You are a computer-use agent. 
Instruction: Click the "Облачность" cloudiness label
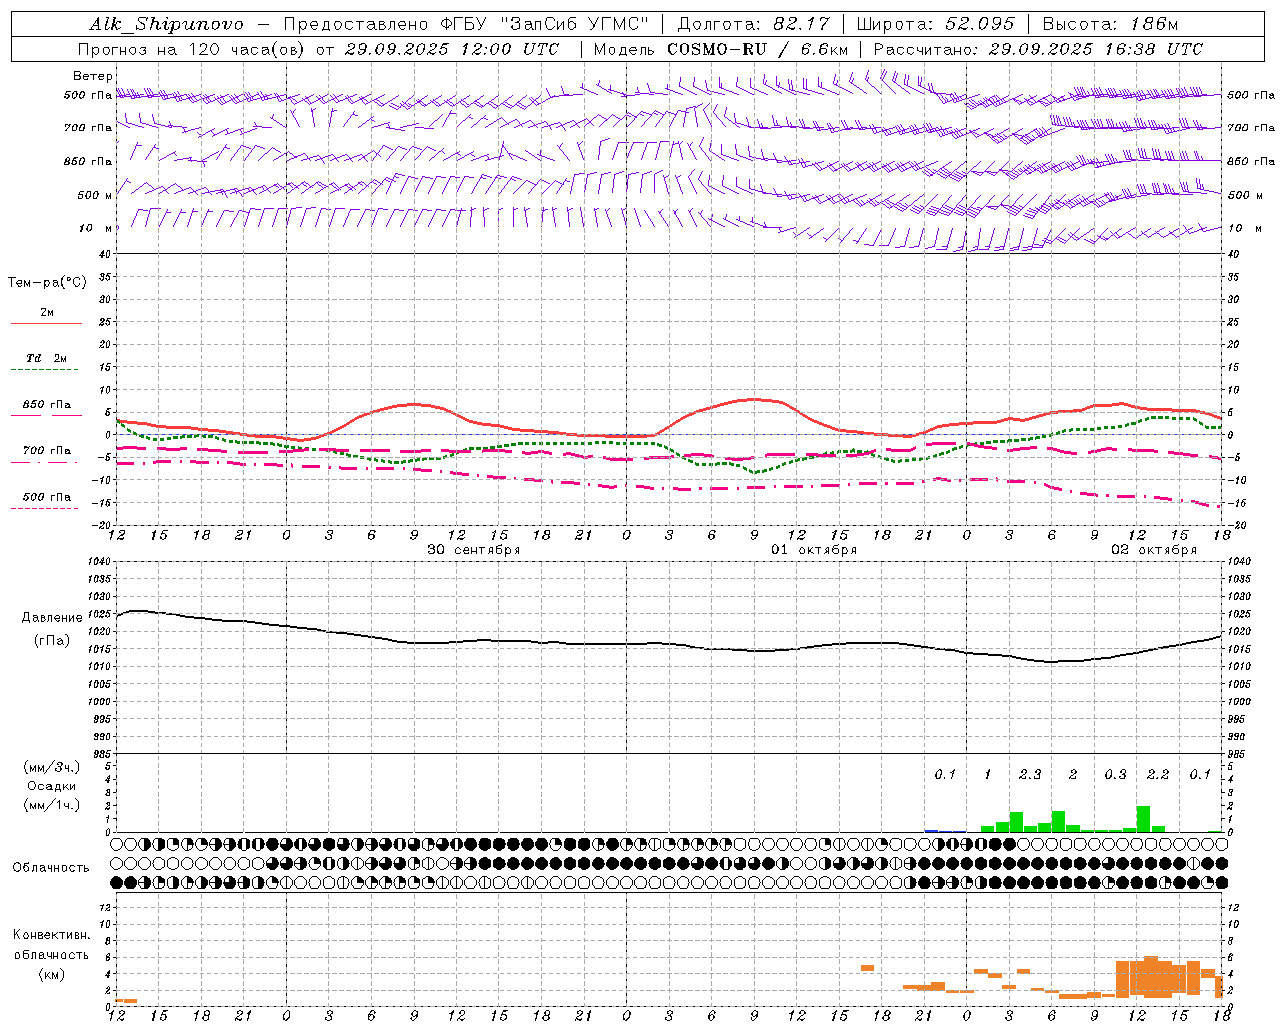pos(51,867)
